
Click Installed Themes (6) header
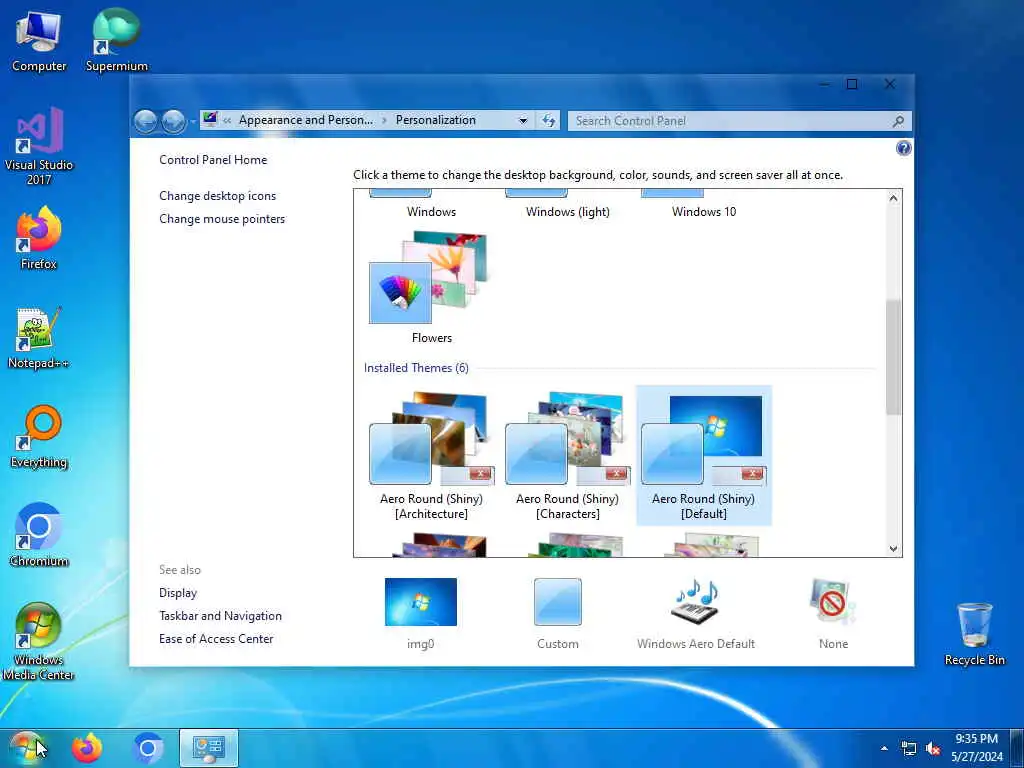pyautogui.click(x=416, y=368)
